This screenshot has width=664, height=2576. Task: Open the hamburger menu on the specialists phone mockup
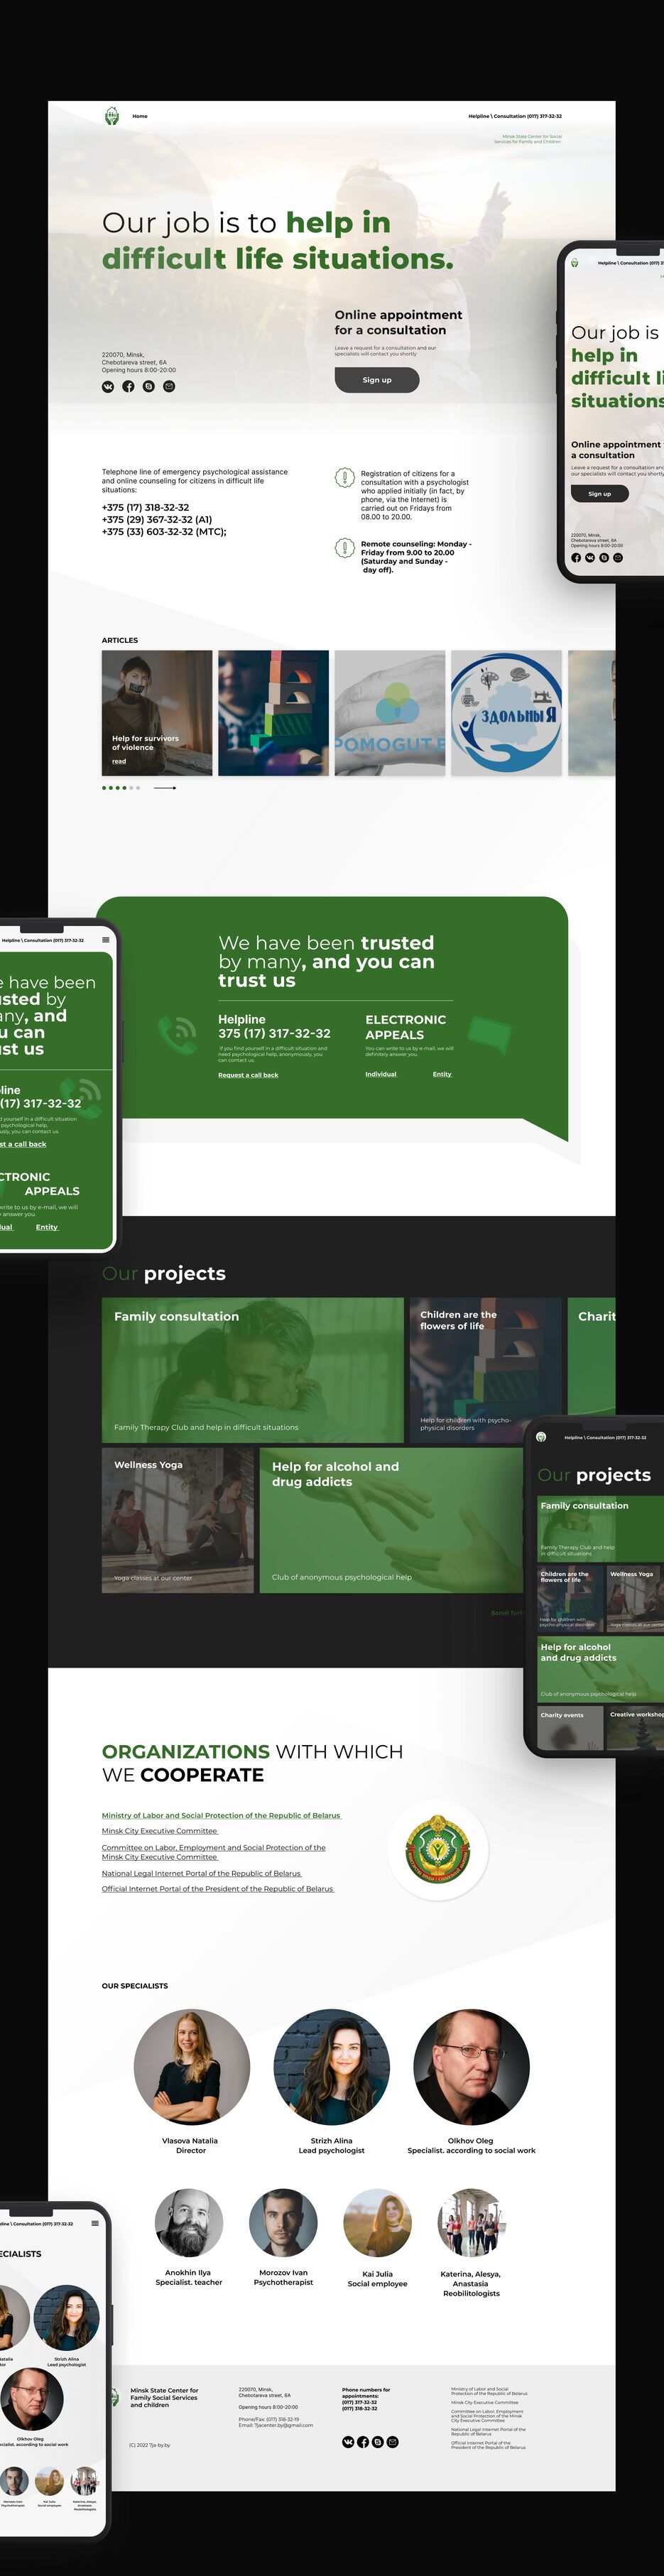[x=95, y=2223]
